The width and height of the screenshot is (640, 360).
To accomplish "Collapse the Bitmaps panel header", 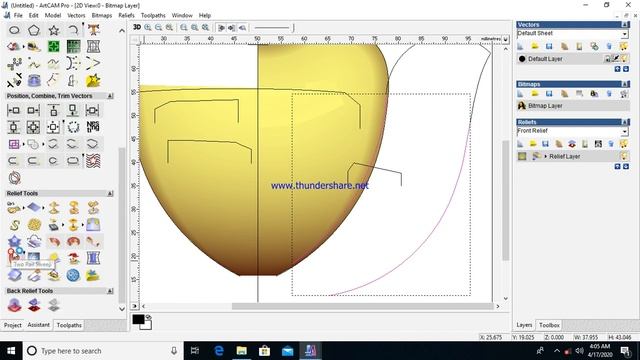I will point(624,84).
